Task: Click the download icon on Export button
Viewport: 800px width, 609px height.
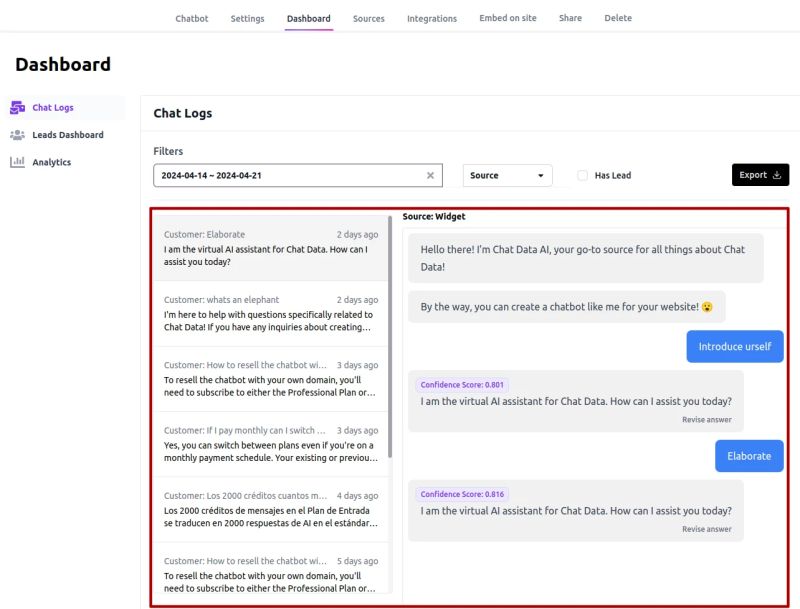Action: pyautogui.click(x=777, y=175)
